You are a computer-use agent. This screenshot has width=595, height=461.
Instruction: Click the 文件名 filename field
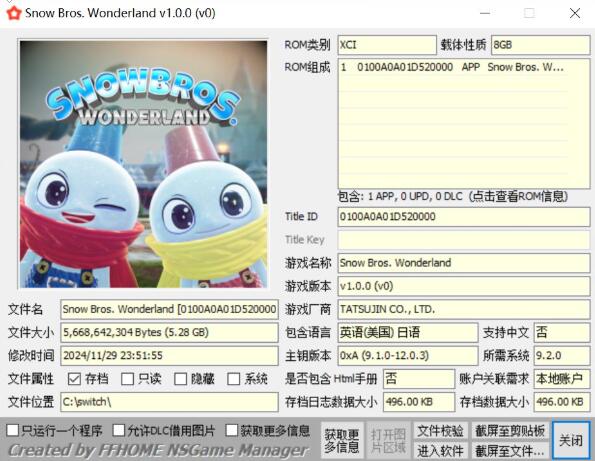tap(169, 309)
